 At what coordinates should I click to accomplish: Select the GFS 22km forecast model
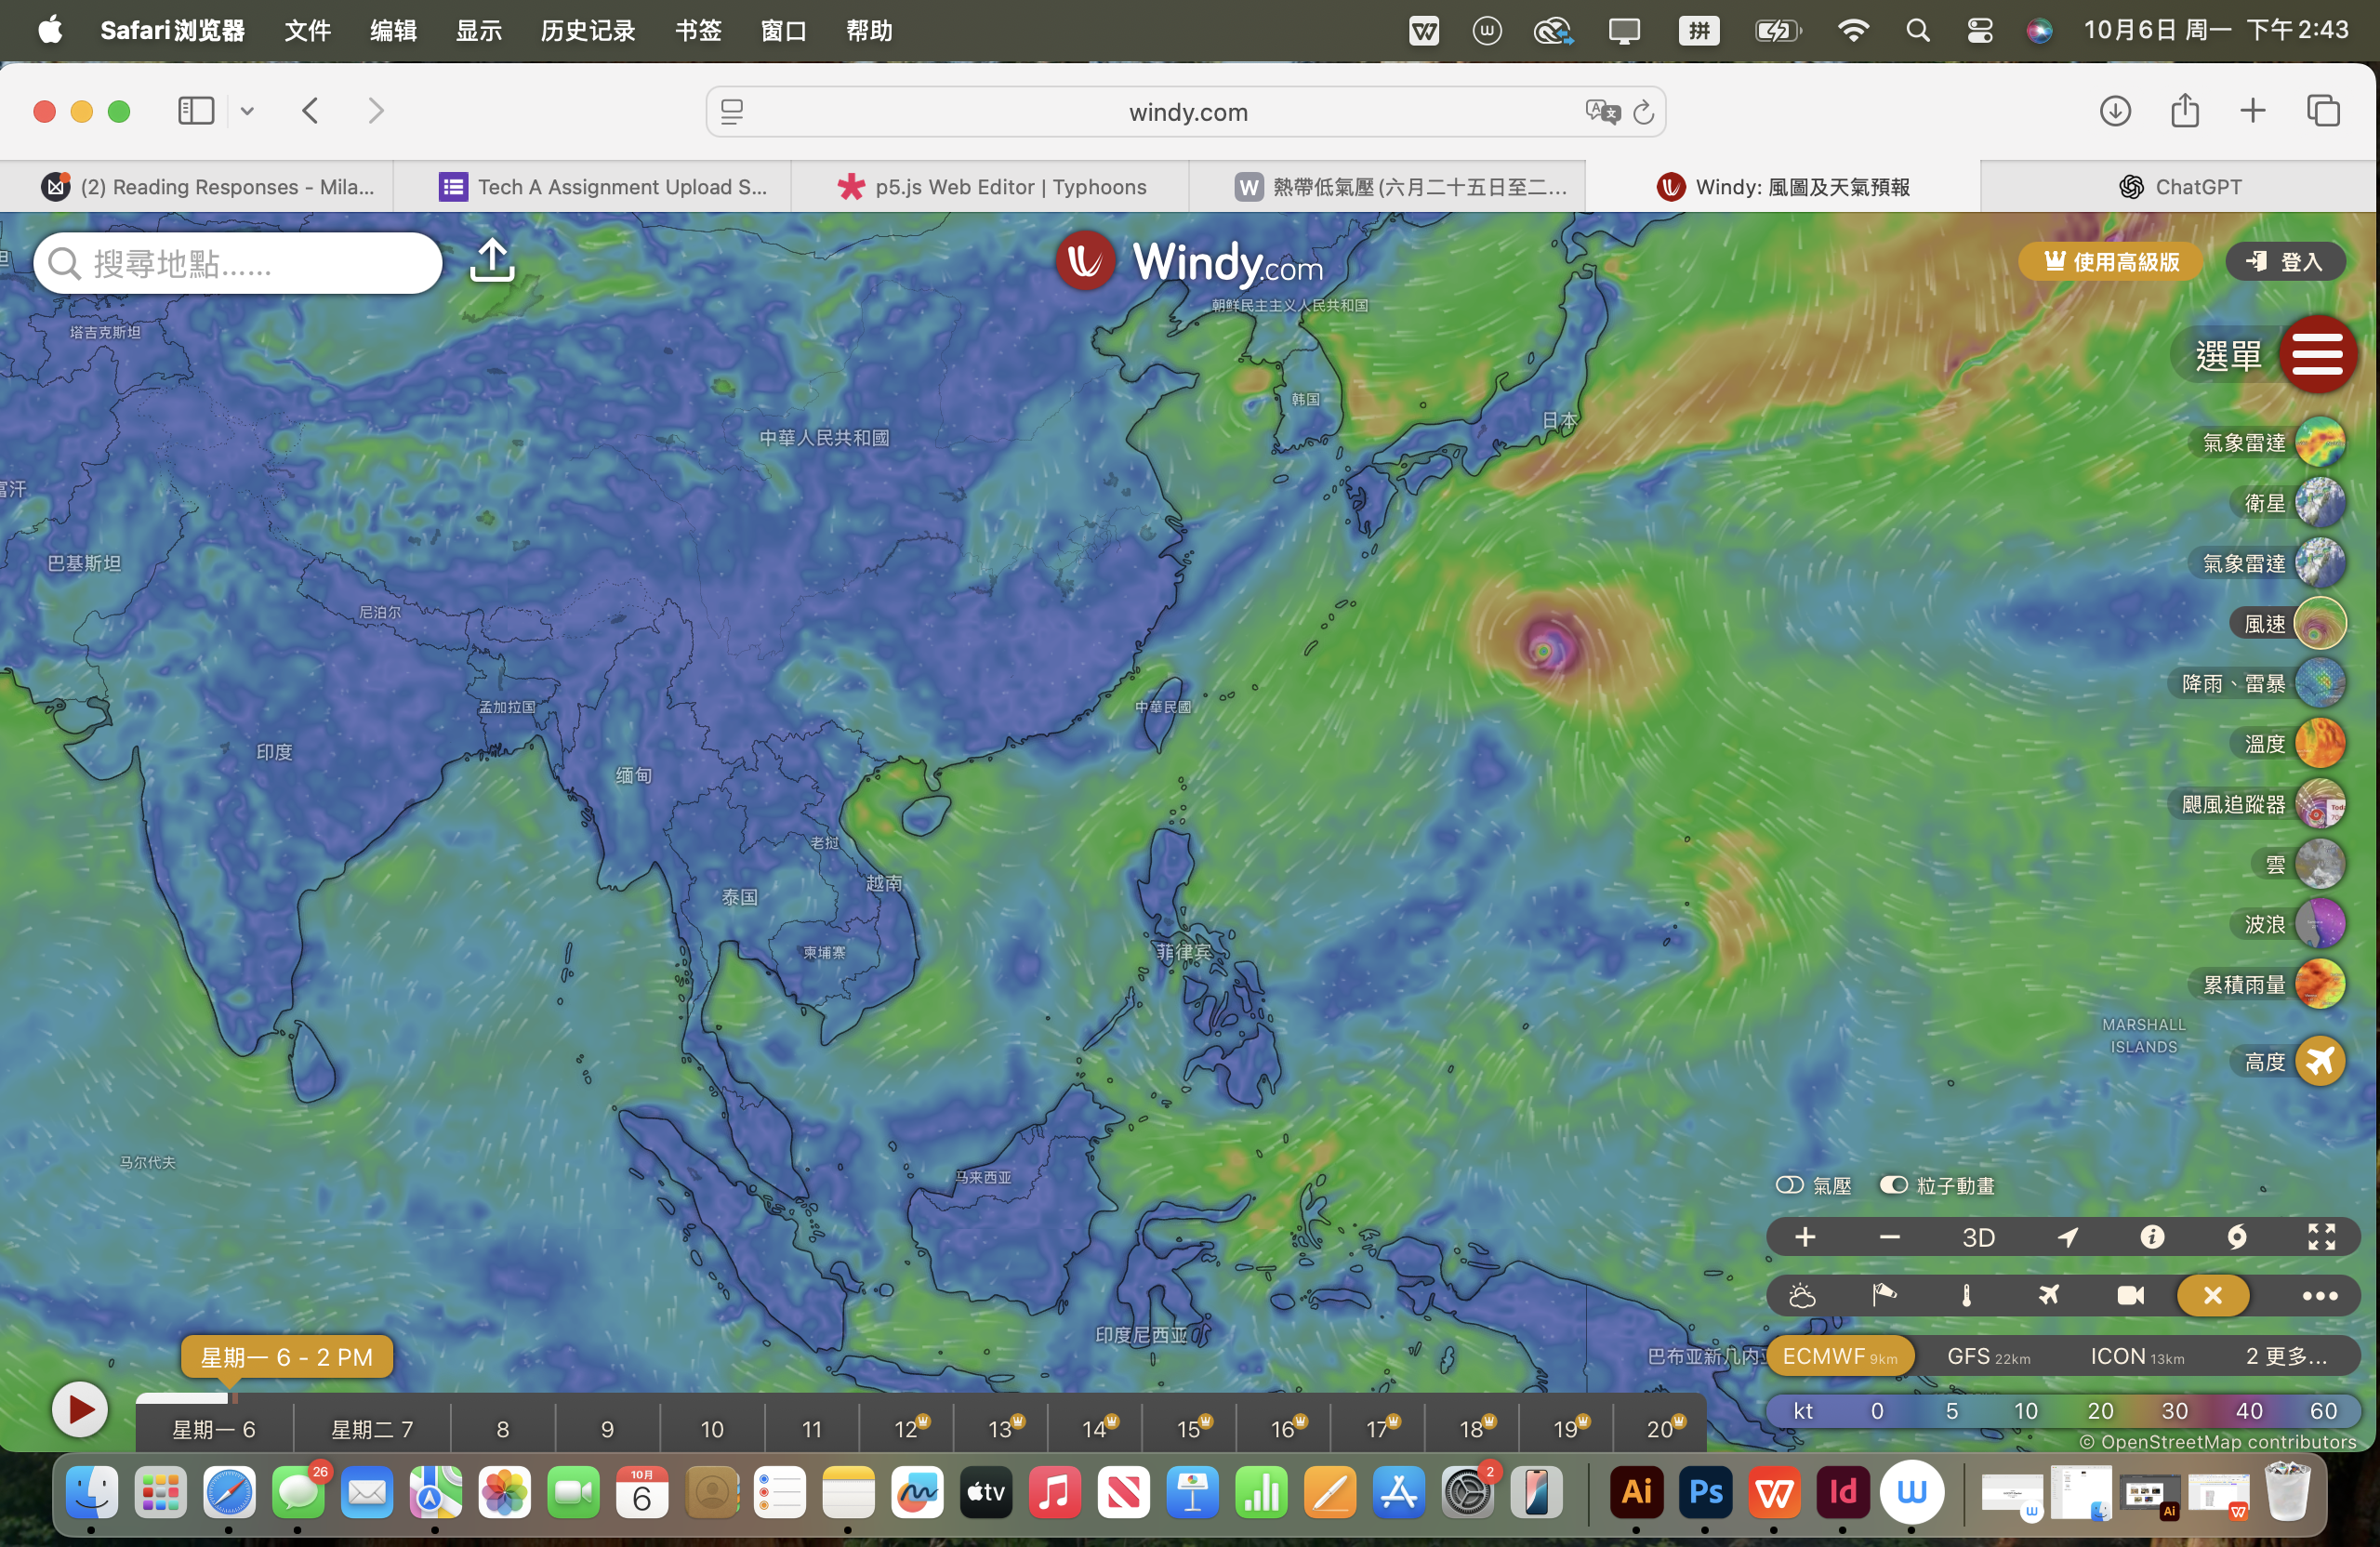pos(1987,1356)
